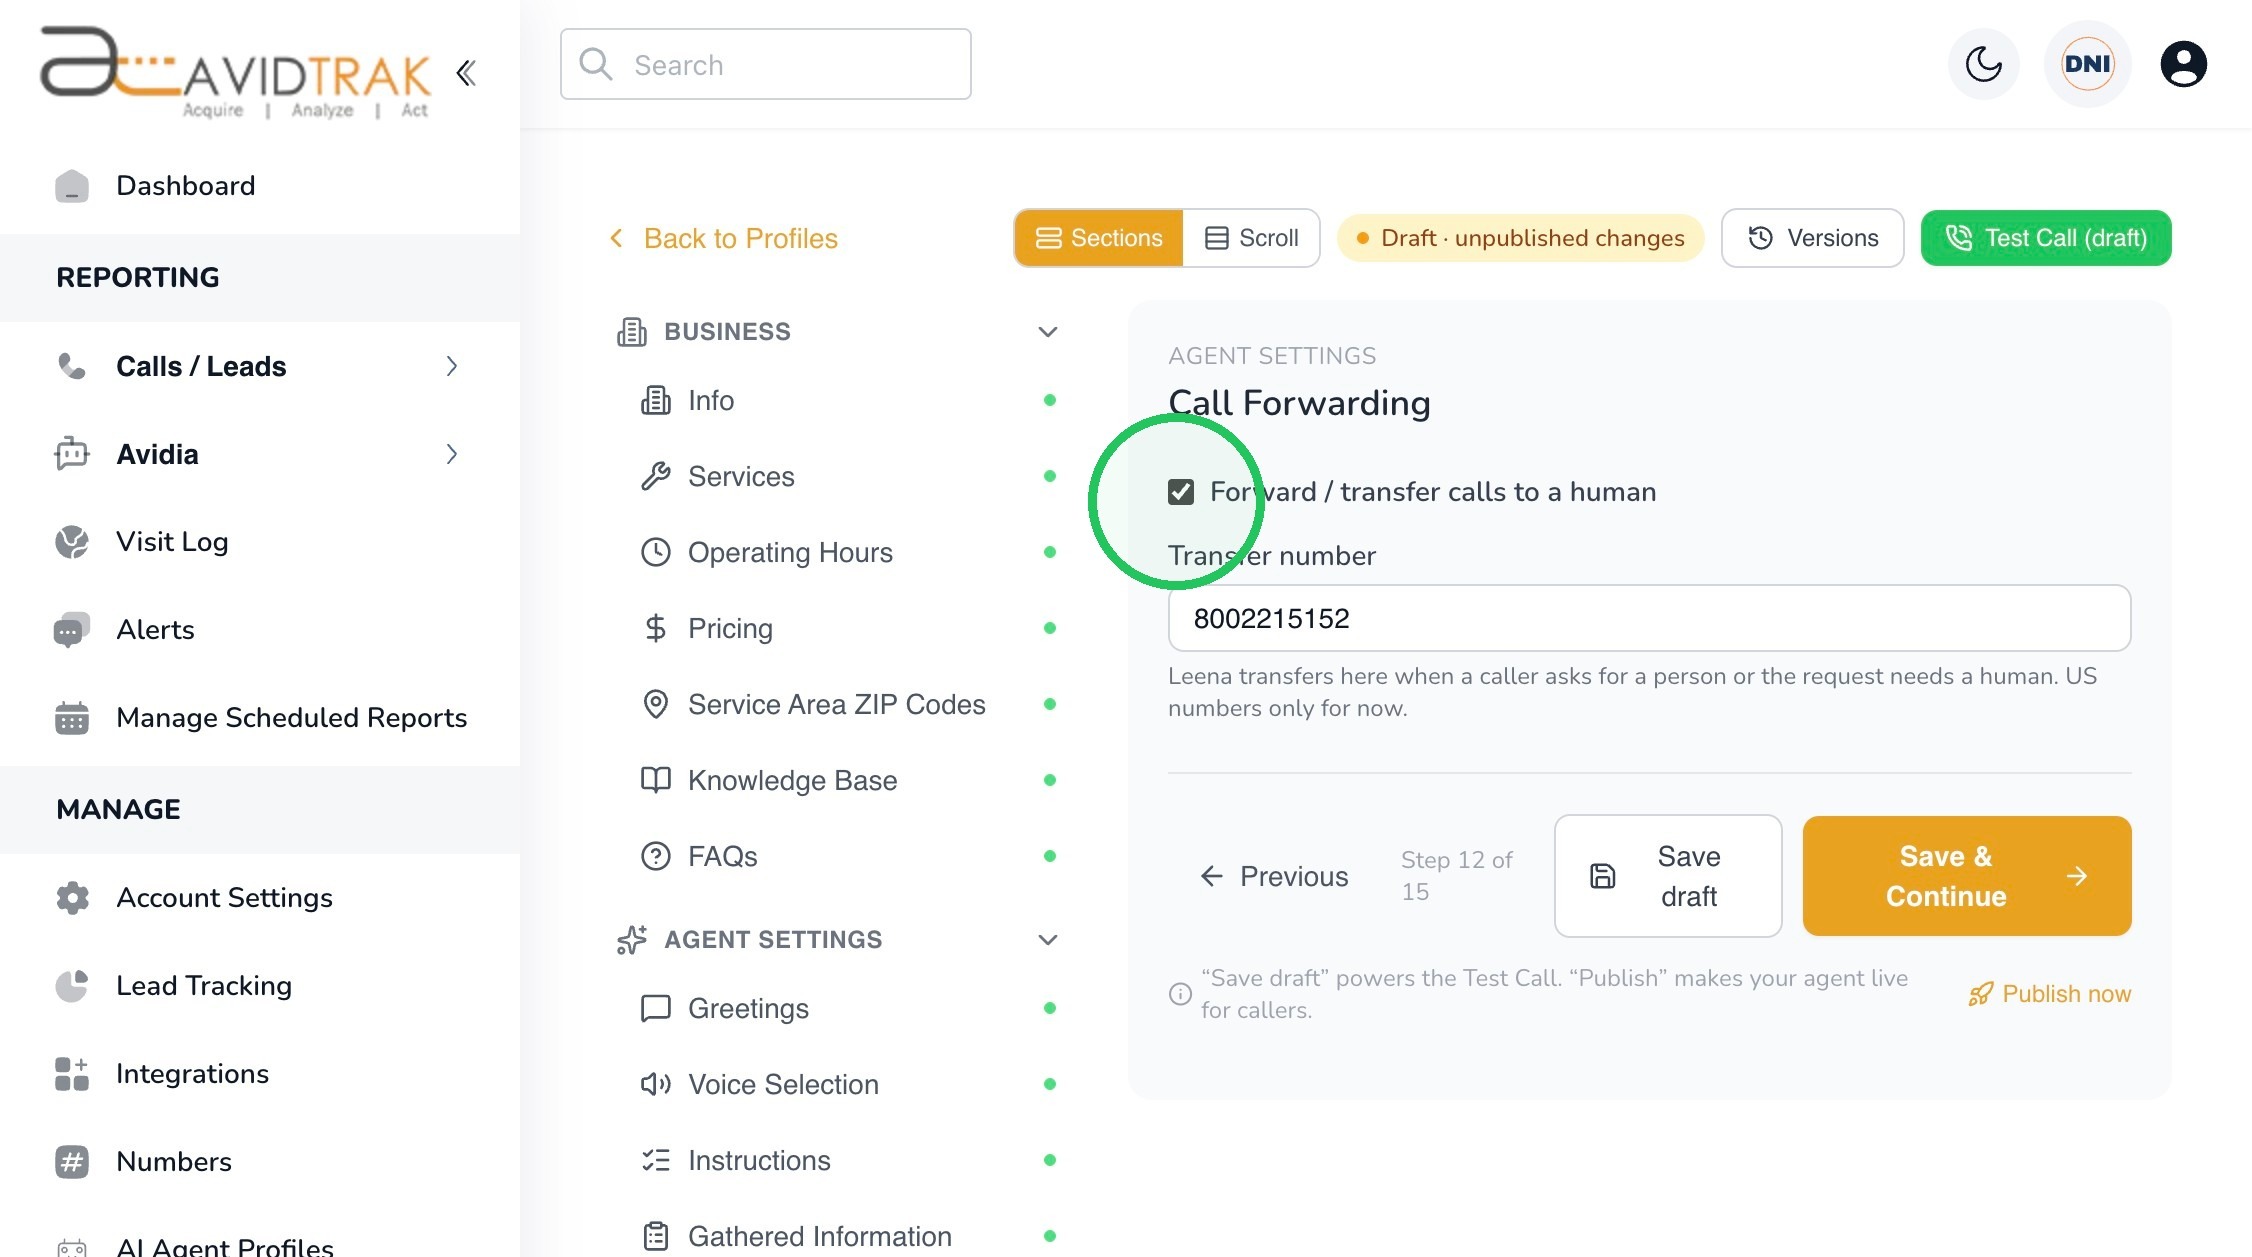The height and width of the screenshot is (1257, 2252).
Task: Click the Lead Tracking pie chart icon
Action: click(x=72, y=986)
